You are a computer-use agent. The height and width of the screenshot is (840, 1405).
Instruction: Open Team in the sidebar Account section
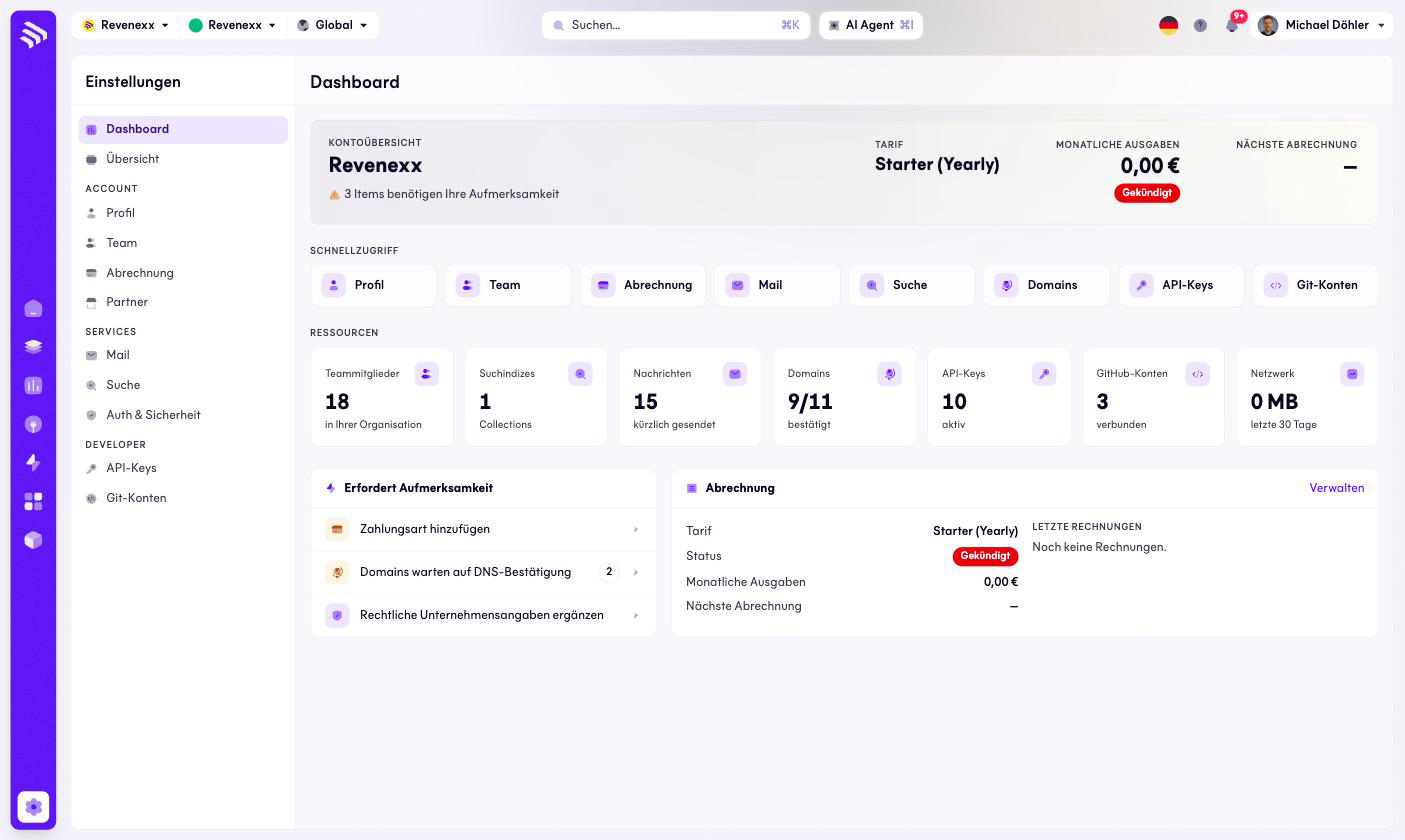tap(183, 243)
